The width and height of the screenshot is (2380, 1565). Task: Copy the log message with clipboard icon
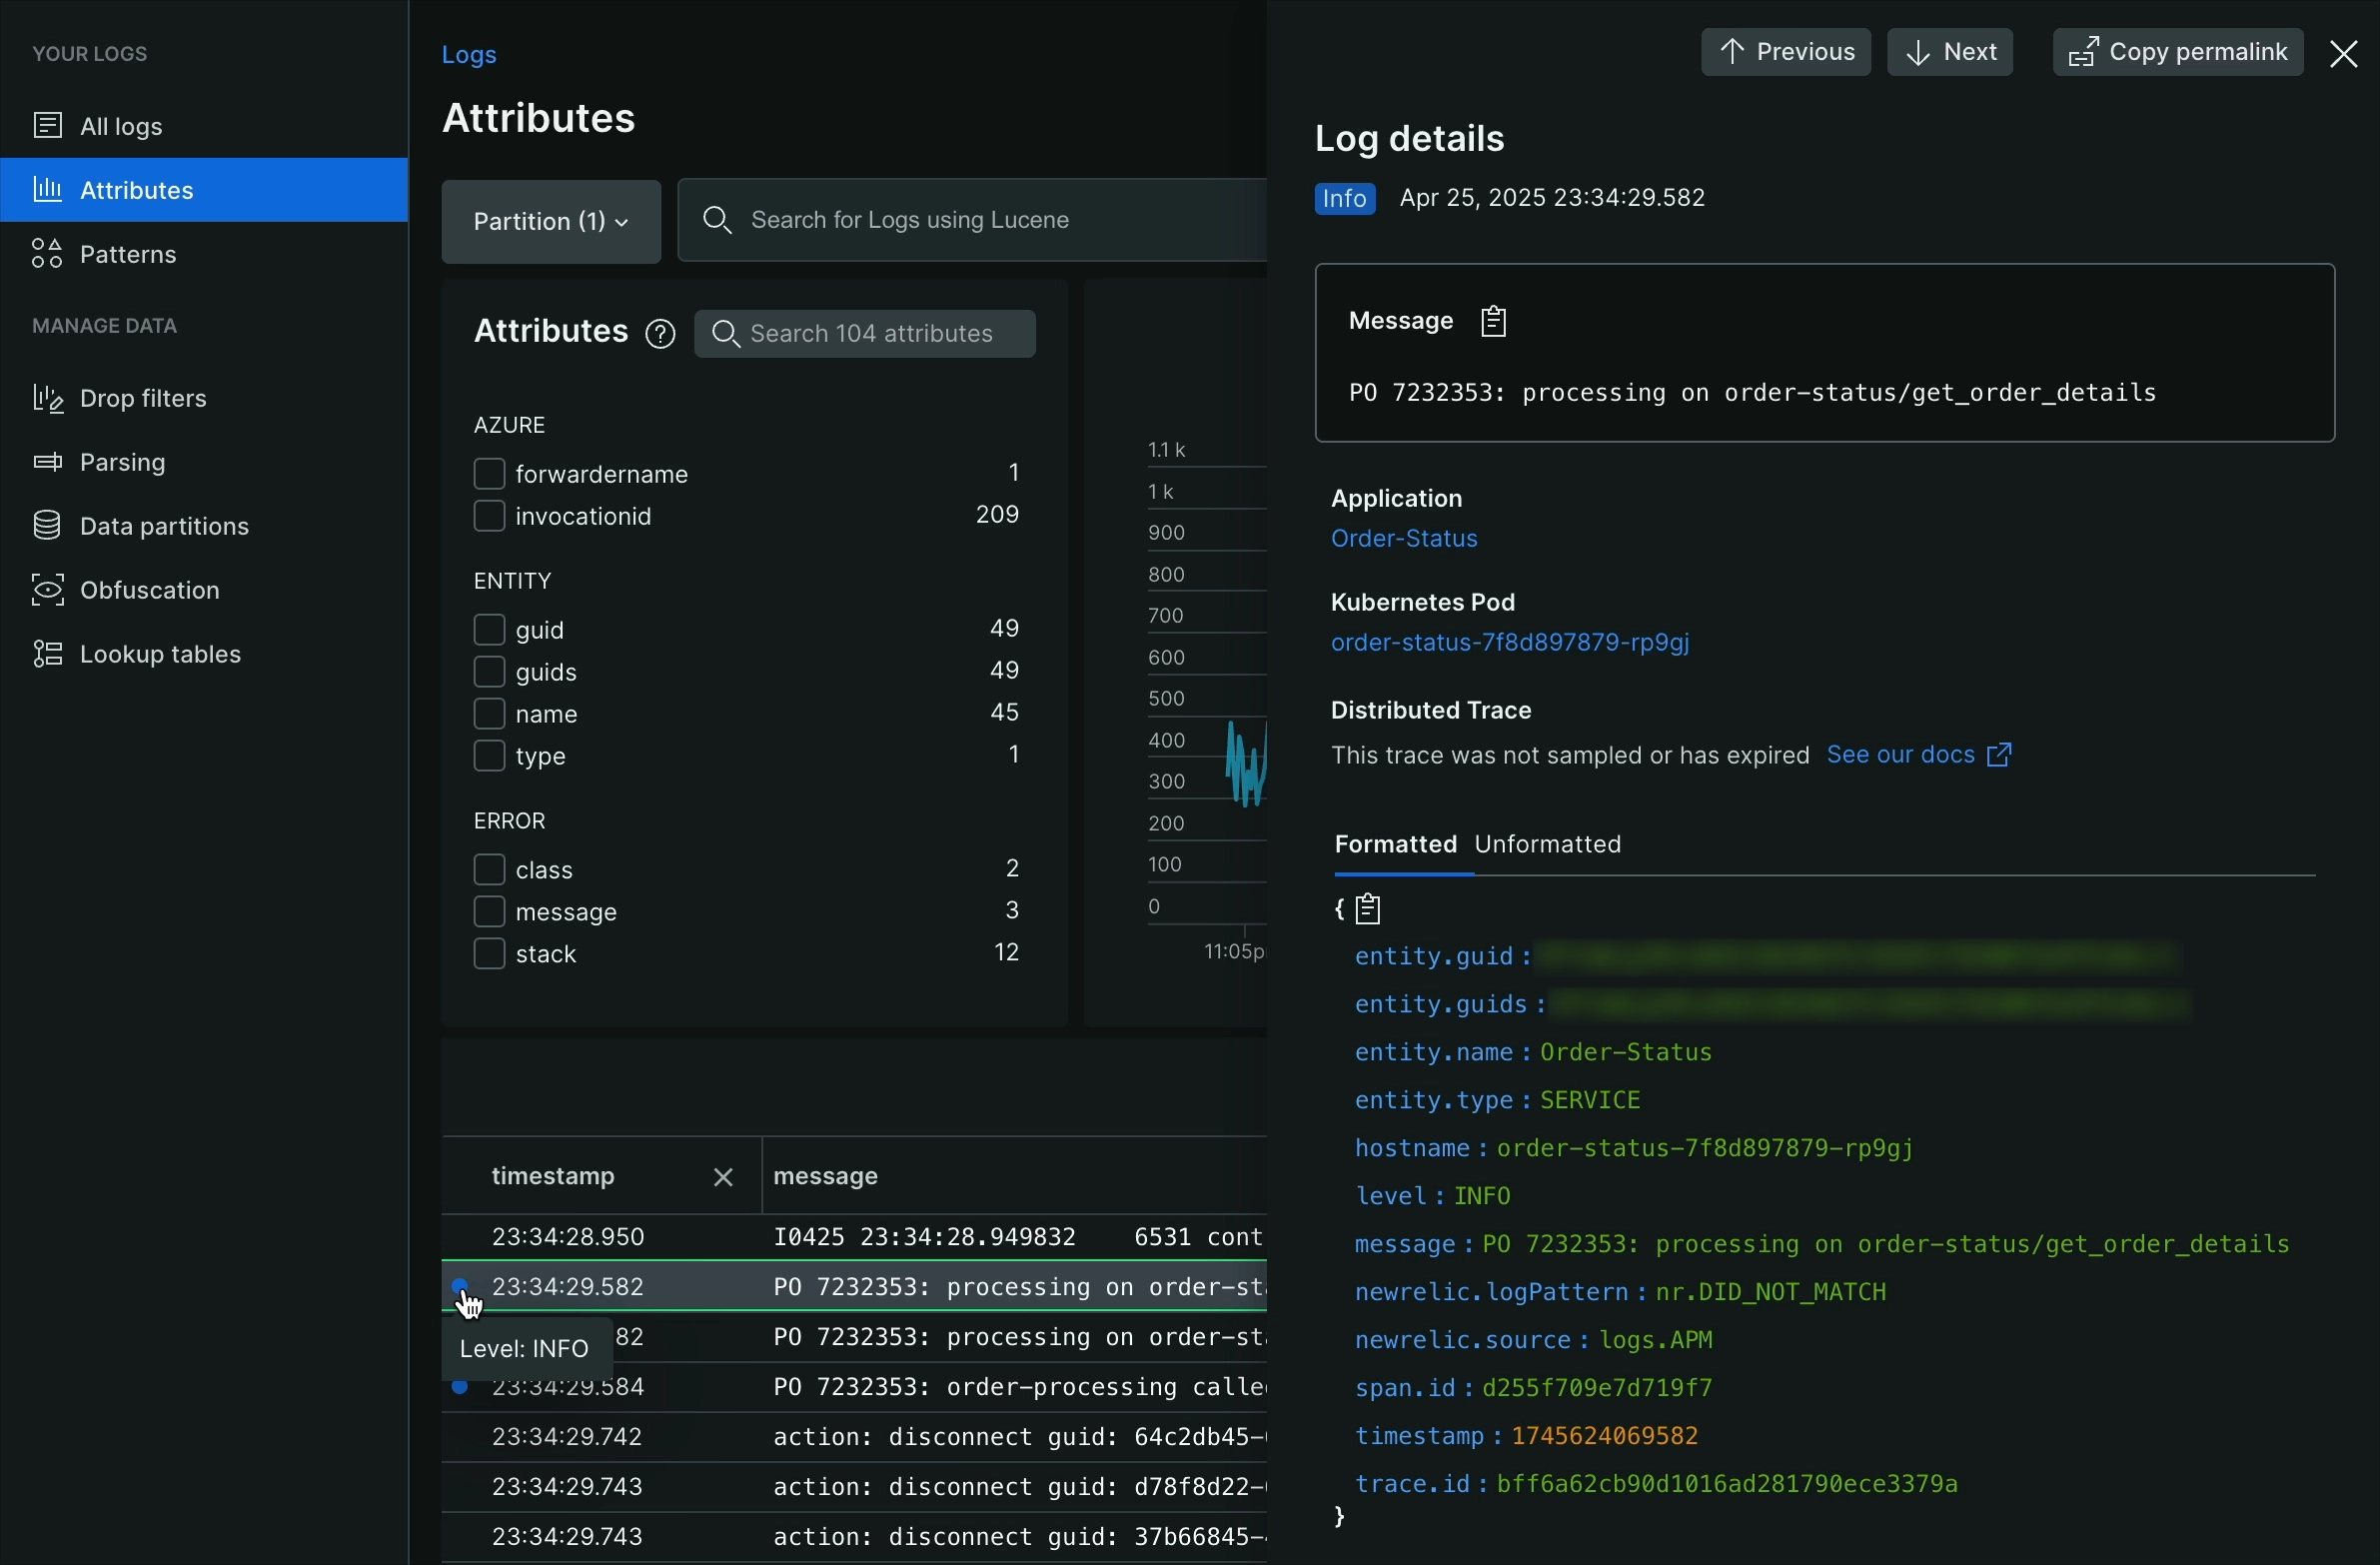[x=1493, y=322]
